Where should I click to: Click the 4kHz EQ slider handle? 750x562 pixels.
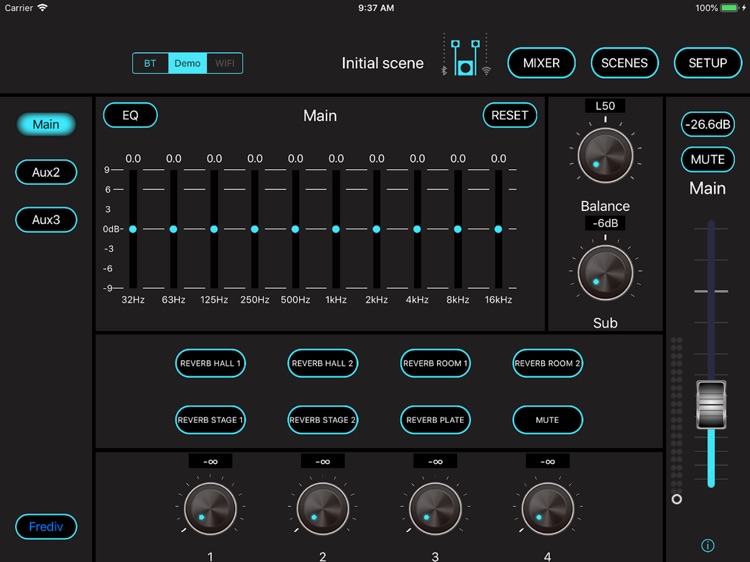click(417, 229)
